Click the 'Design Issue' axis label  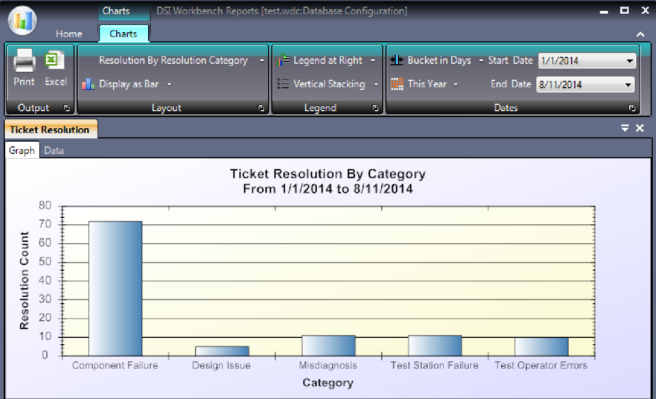tap(221, 366)
